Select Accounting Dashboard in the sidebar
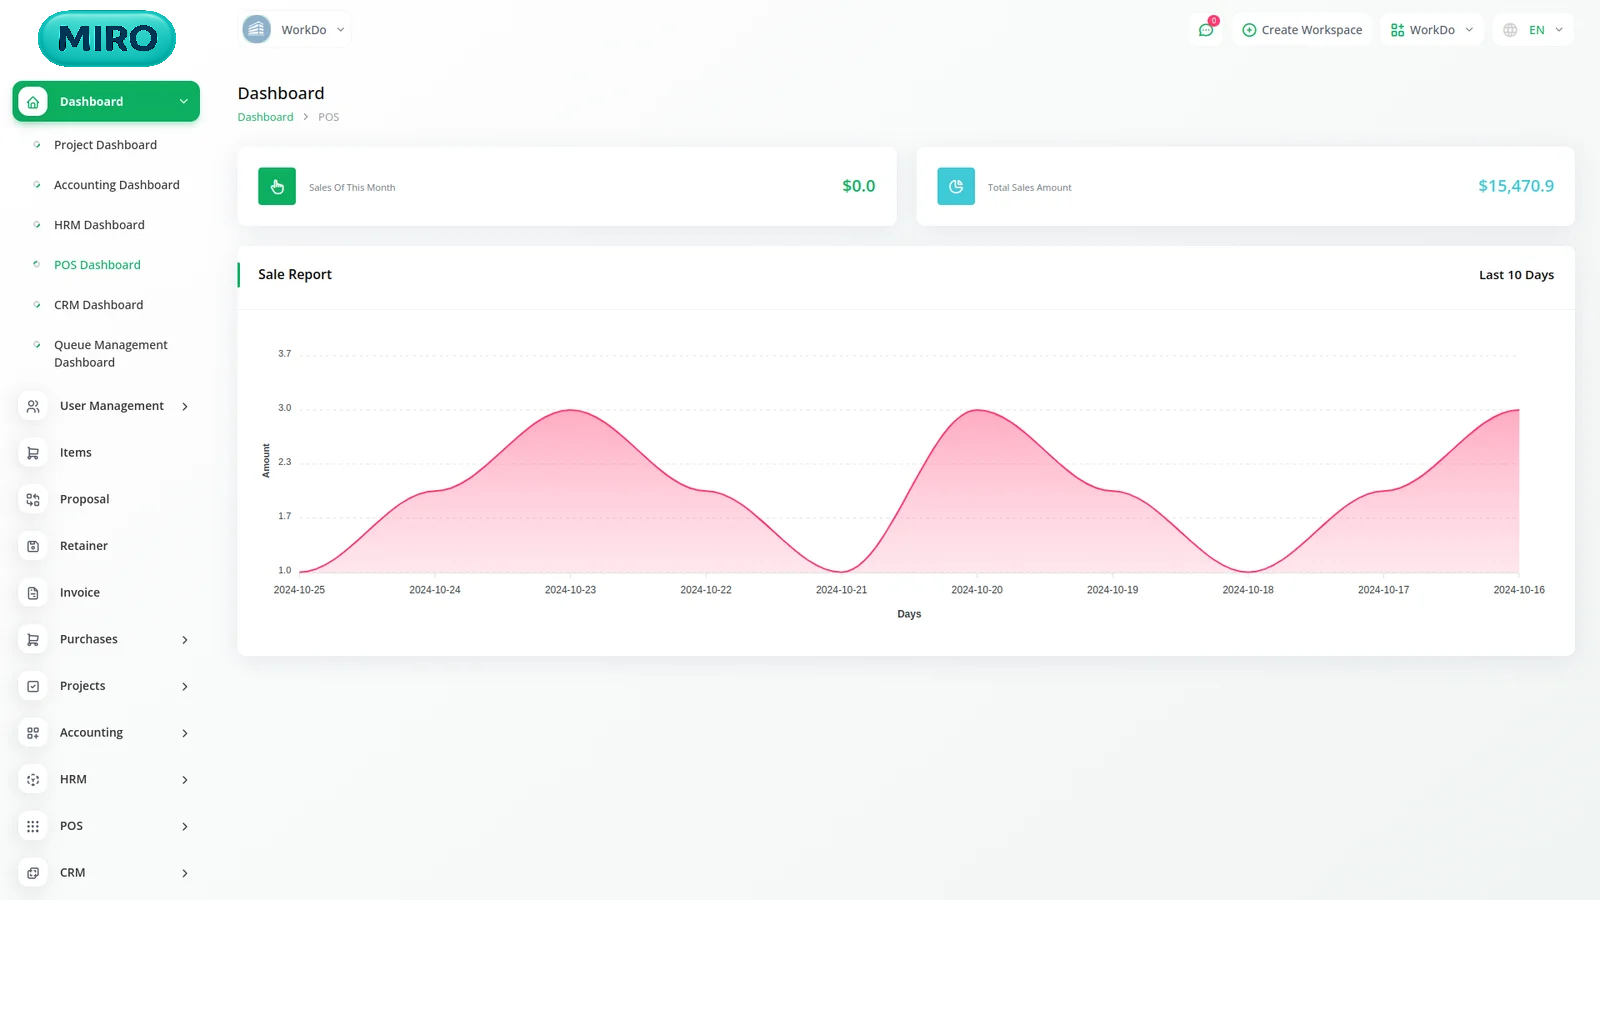 coord(116,185)
